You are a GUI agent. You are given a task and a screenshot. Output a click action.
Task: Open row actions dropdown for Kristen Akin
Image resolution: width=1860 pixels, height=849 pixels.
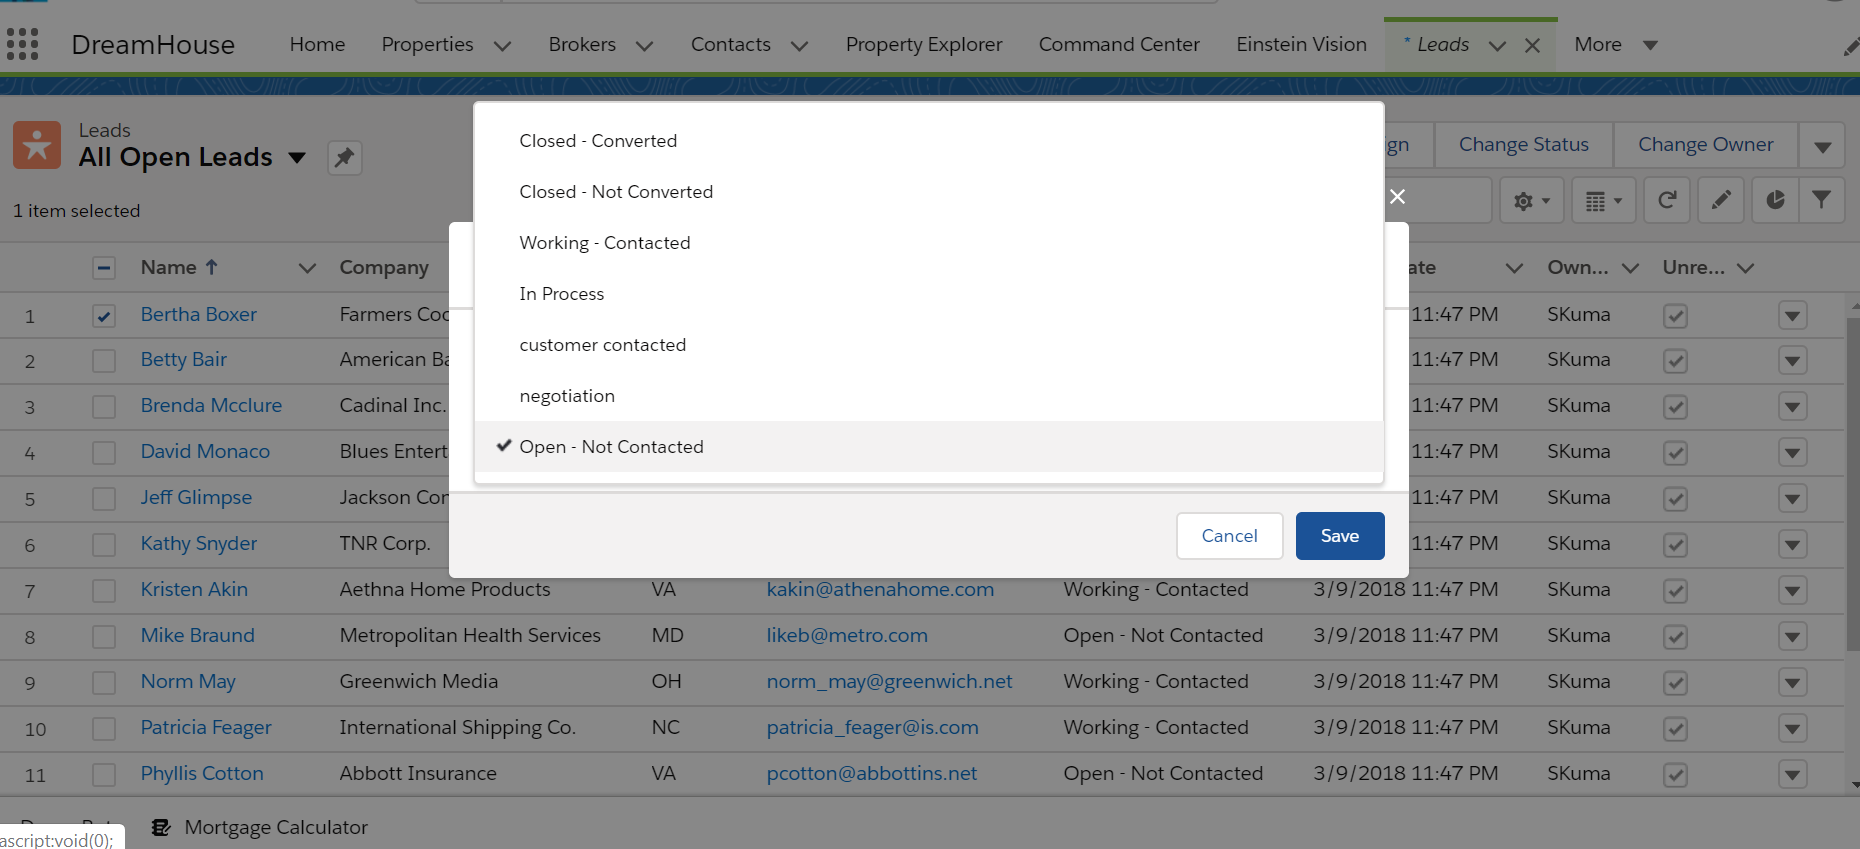(1792, 591)
